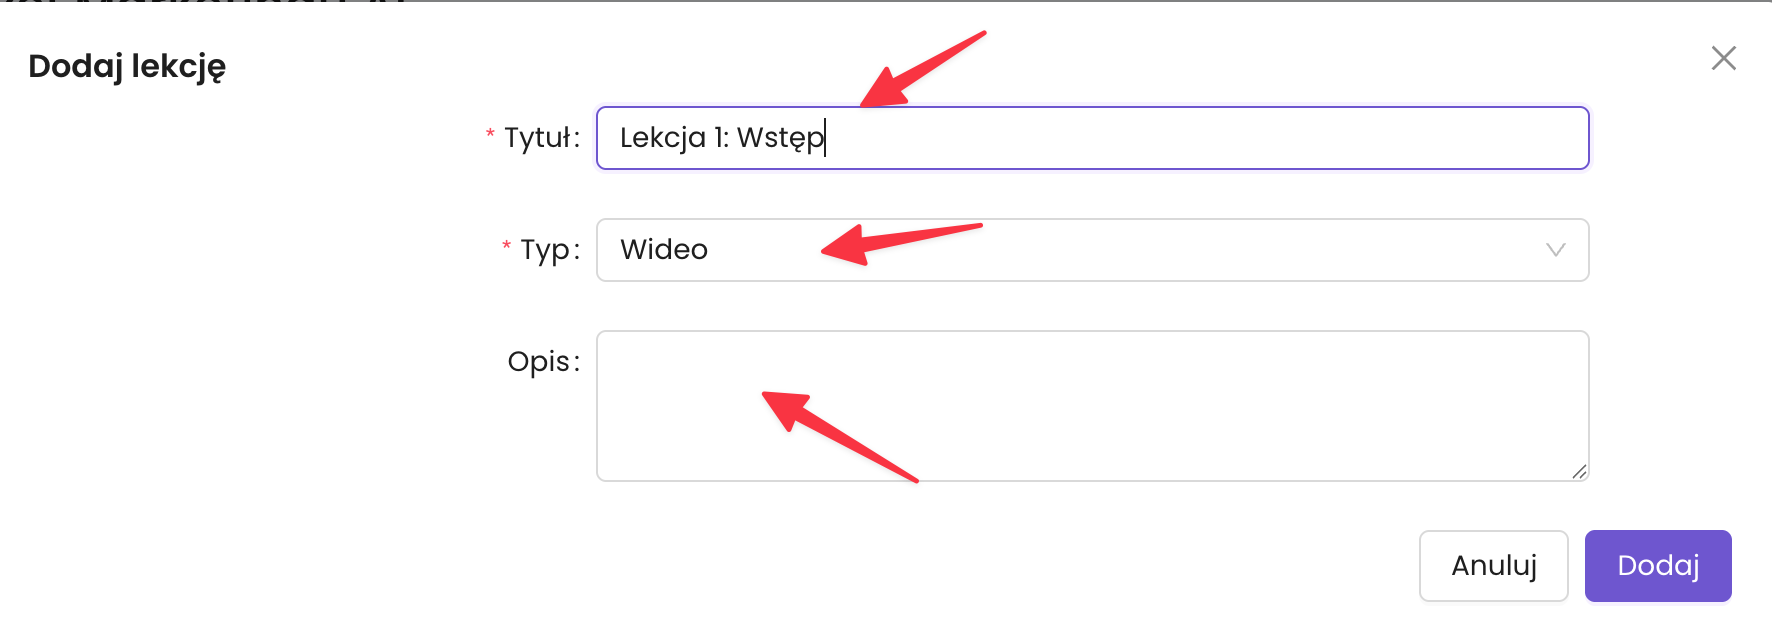1772x636 pixels.
Task: Click the red arrow pointing at Tytuł field
Action: coord(918,70)
